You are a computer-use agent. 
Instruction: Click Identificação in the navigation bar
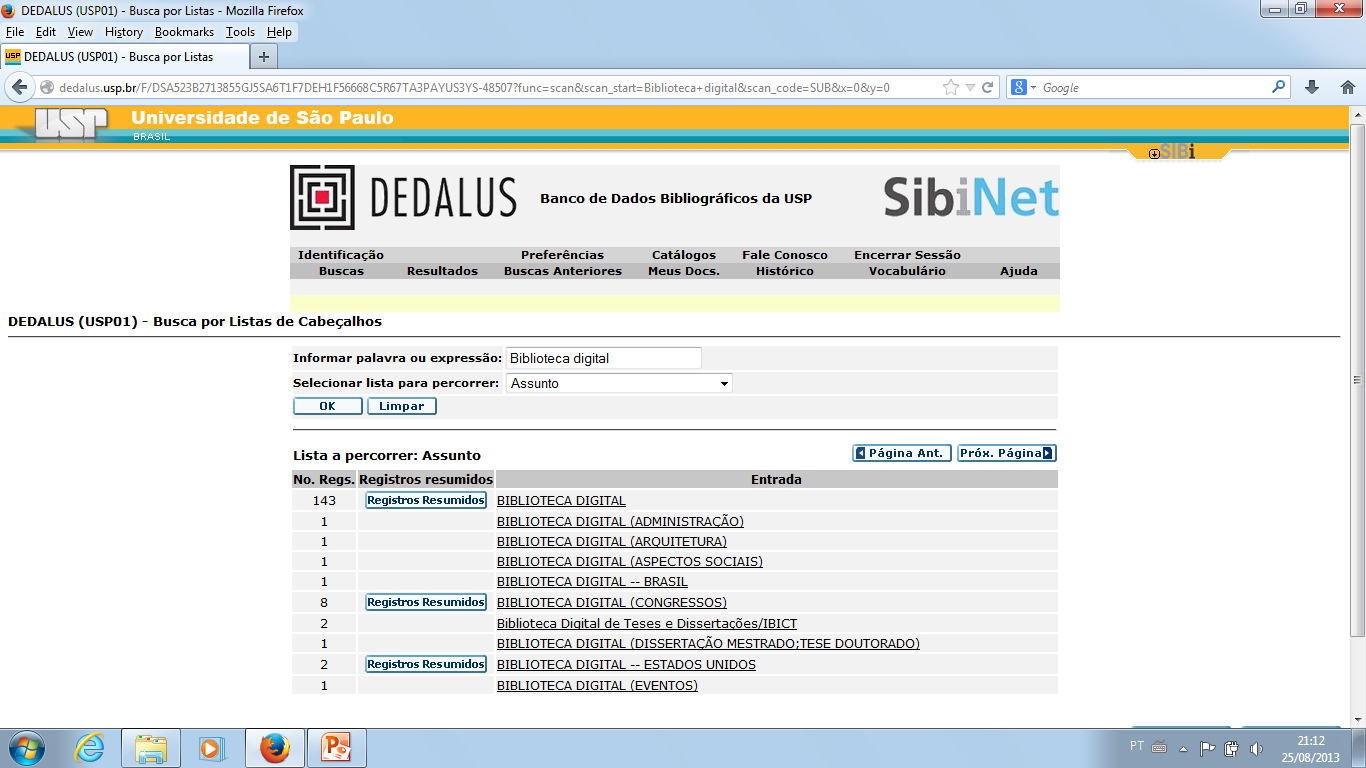[x=341, y=255]
